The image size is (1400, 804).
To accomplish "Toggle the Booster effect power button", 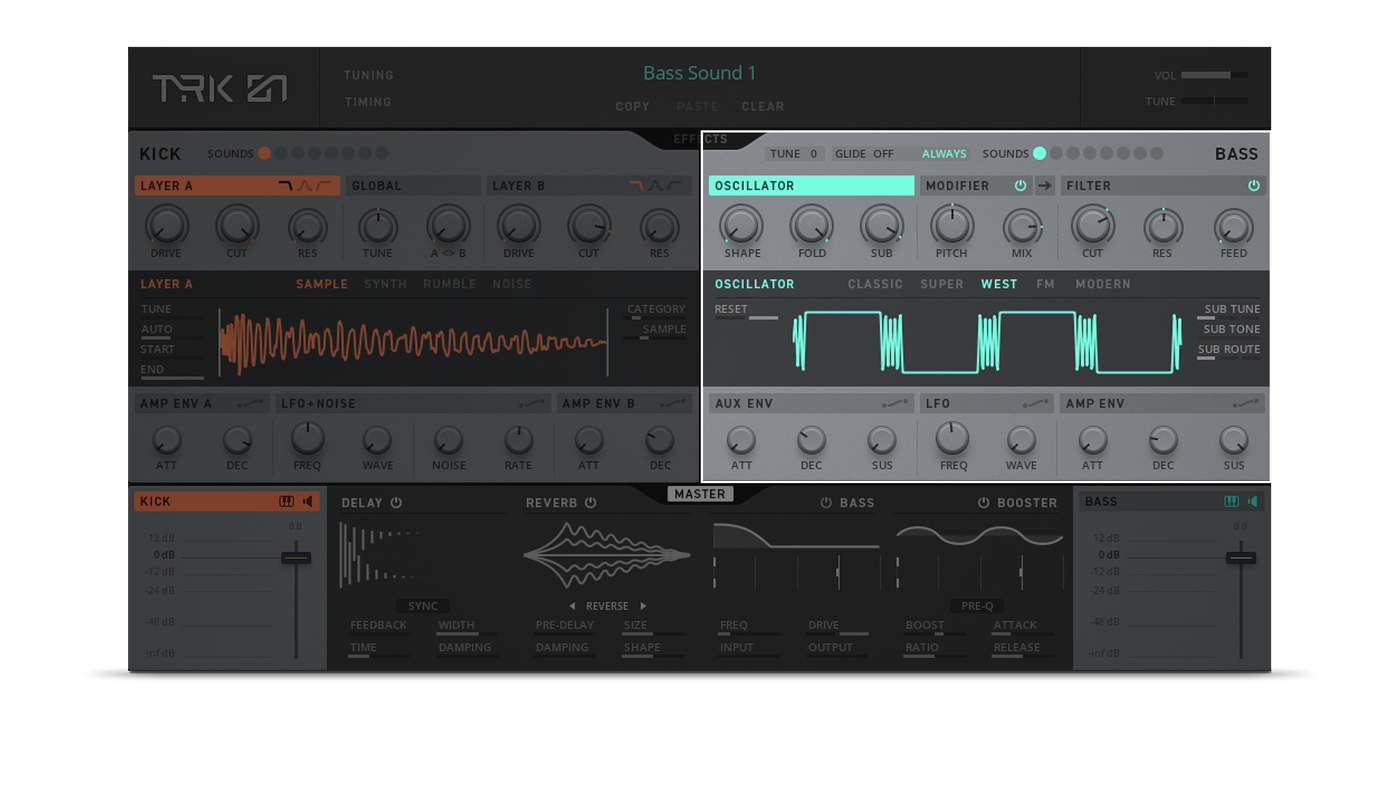I will [984, 503].
